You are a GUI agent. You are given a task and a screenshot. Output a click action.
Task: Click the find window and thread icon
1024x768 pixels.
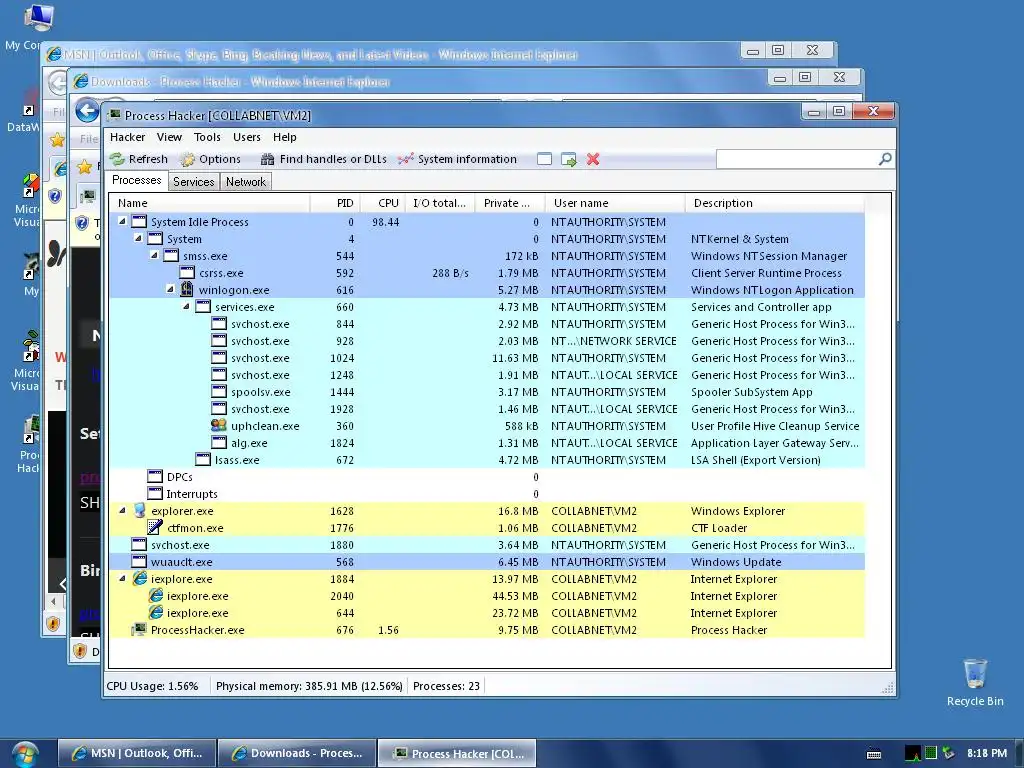click(568, 159)
